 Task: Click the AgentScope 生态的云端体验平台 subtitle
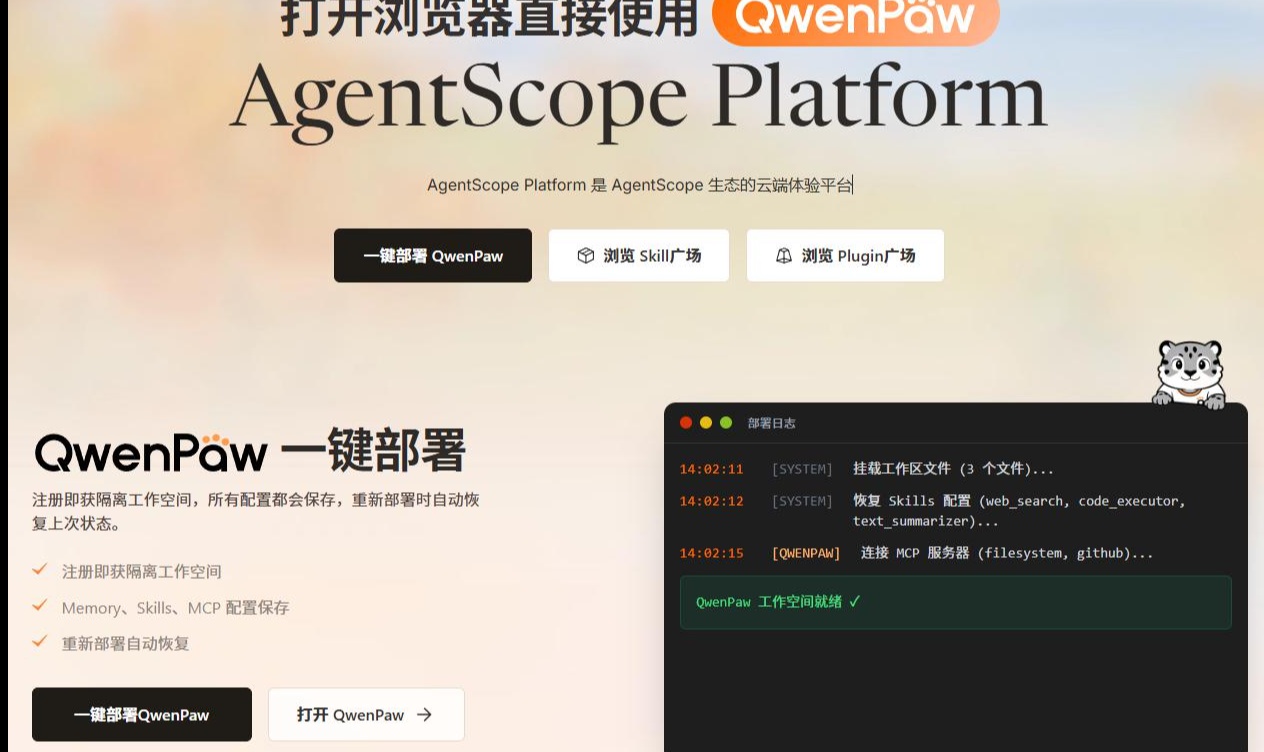click(640, 185)
